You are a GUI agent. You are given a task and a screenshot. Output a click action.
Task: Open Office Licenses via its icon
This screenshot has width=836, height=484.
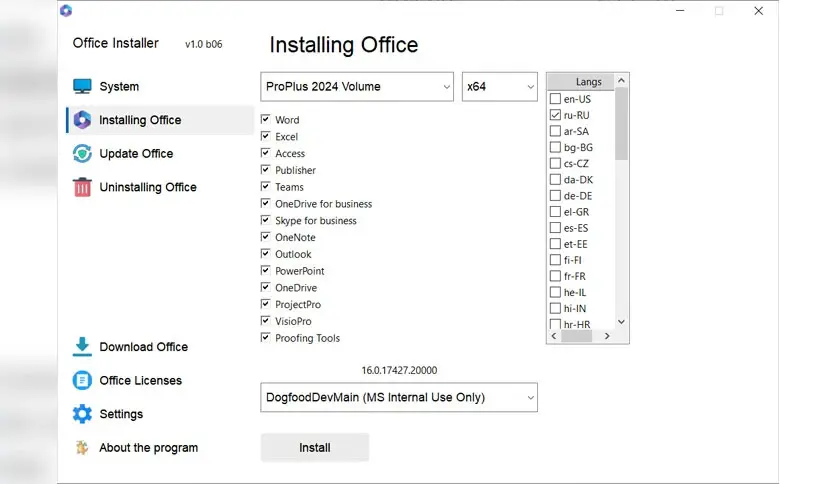click(x=82, y=381)
